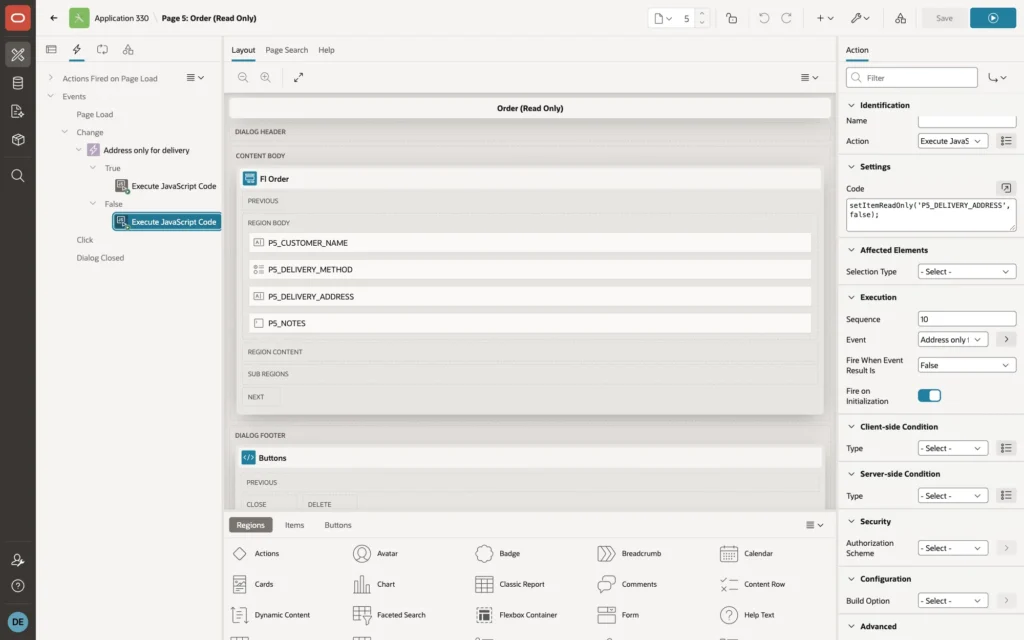Expand Actions Fired on Page Load node
Screen dimensions: 1024x640
[x=50, y=78]
